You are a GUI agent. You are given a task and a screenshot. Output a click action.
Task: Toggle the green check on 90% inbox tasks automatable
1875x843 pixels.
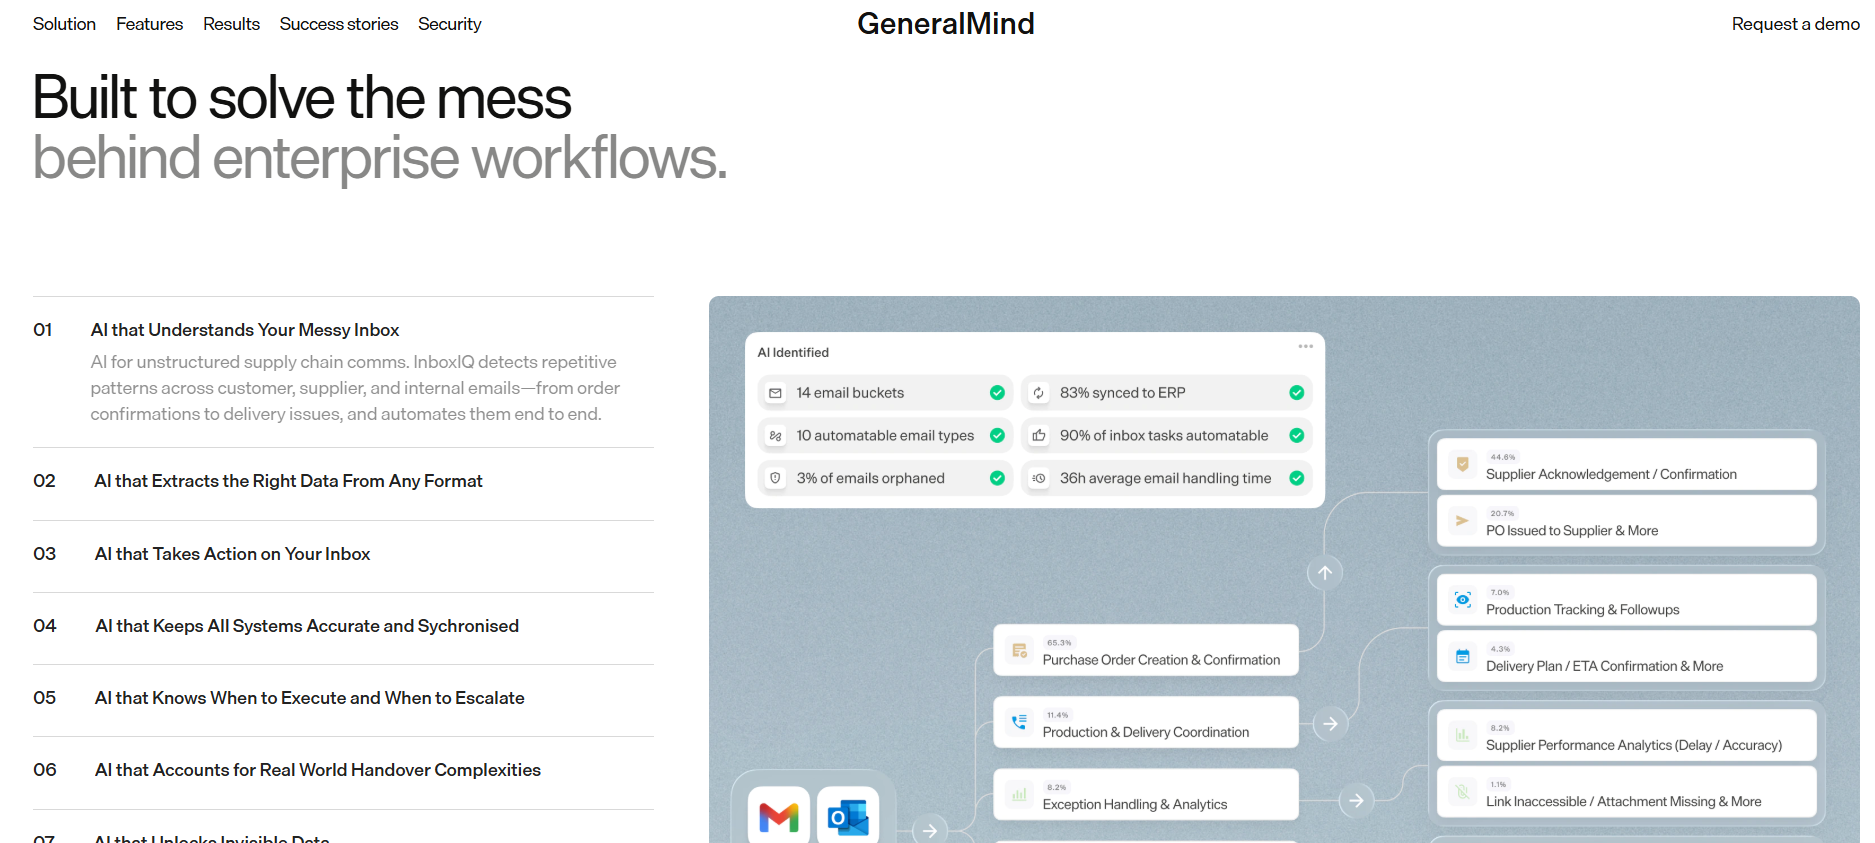click(1296, 436)
